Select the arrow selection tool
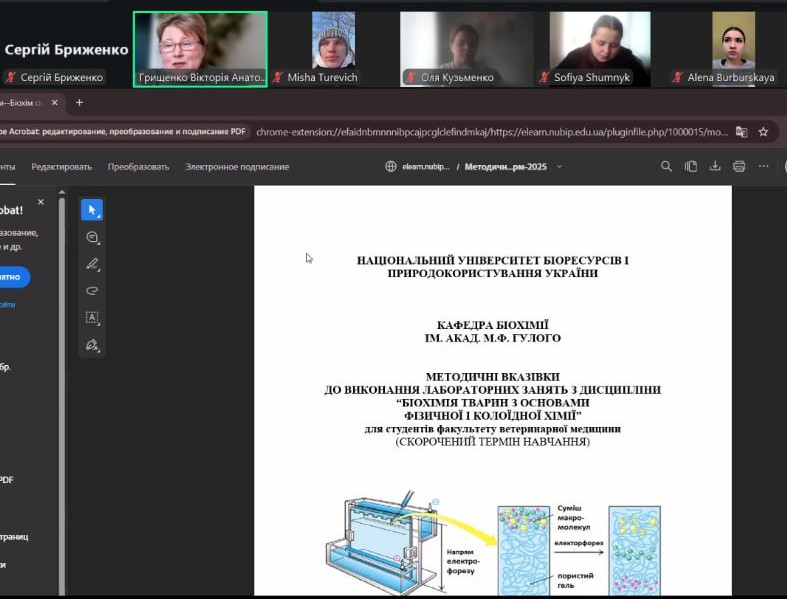This screenshot has height=599, width=787. (92, 210)
